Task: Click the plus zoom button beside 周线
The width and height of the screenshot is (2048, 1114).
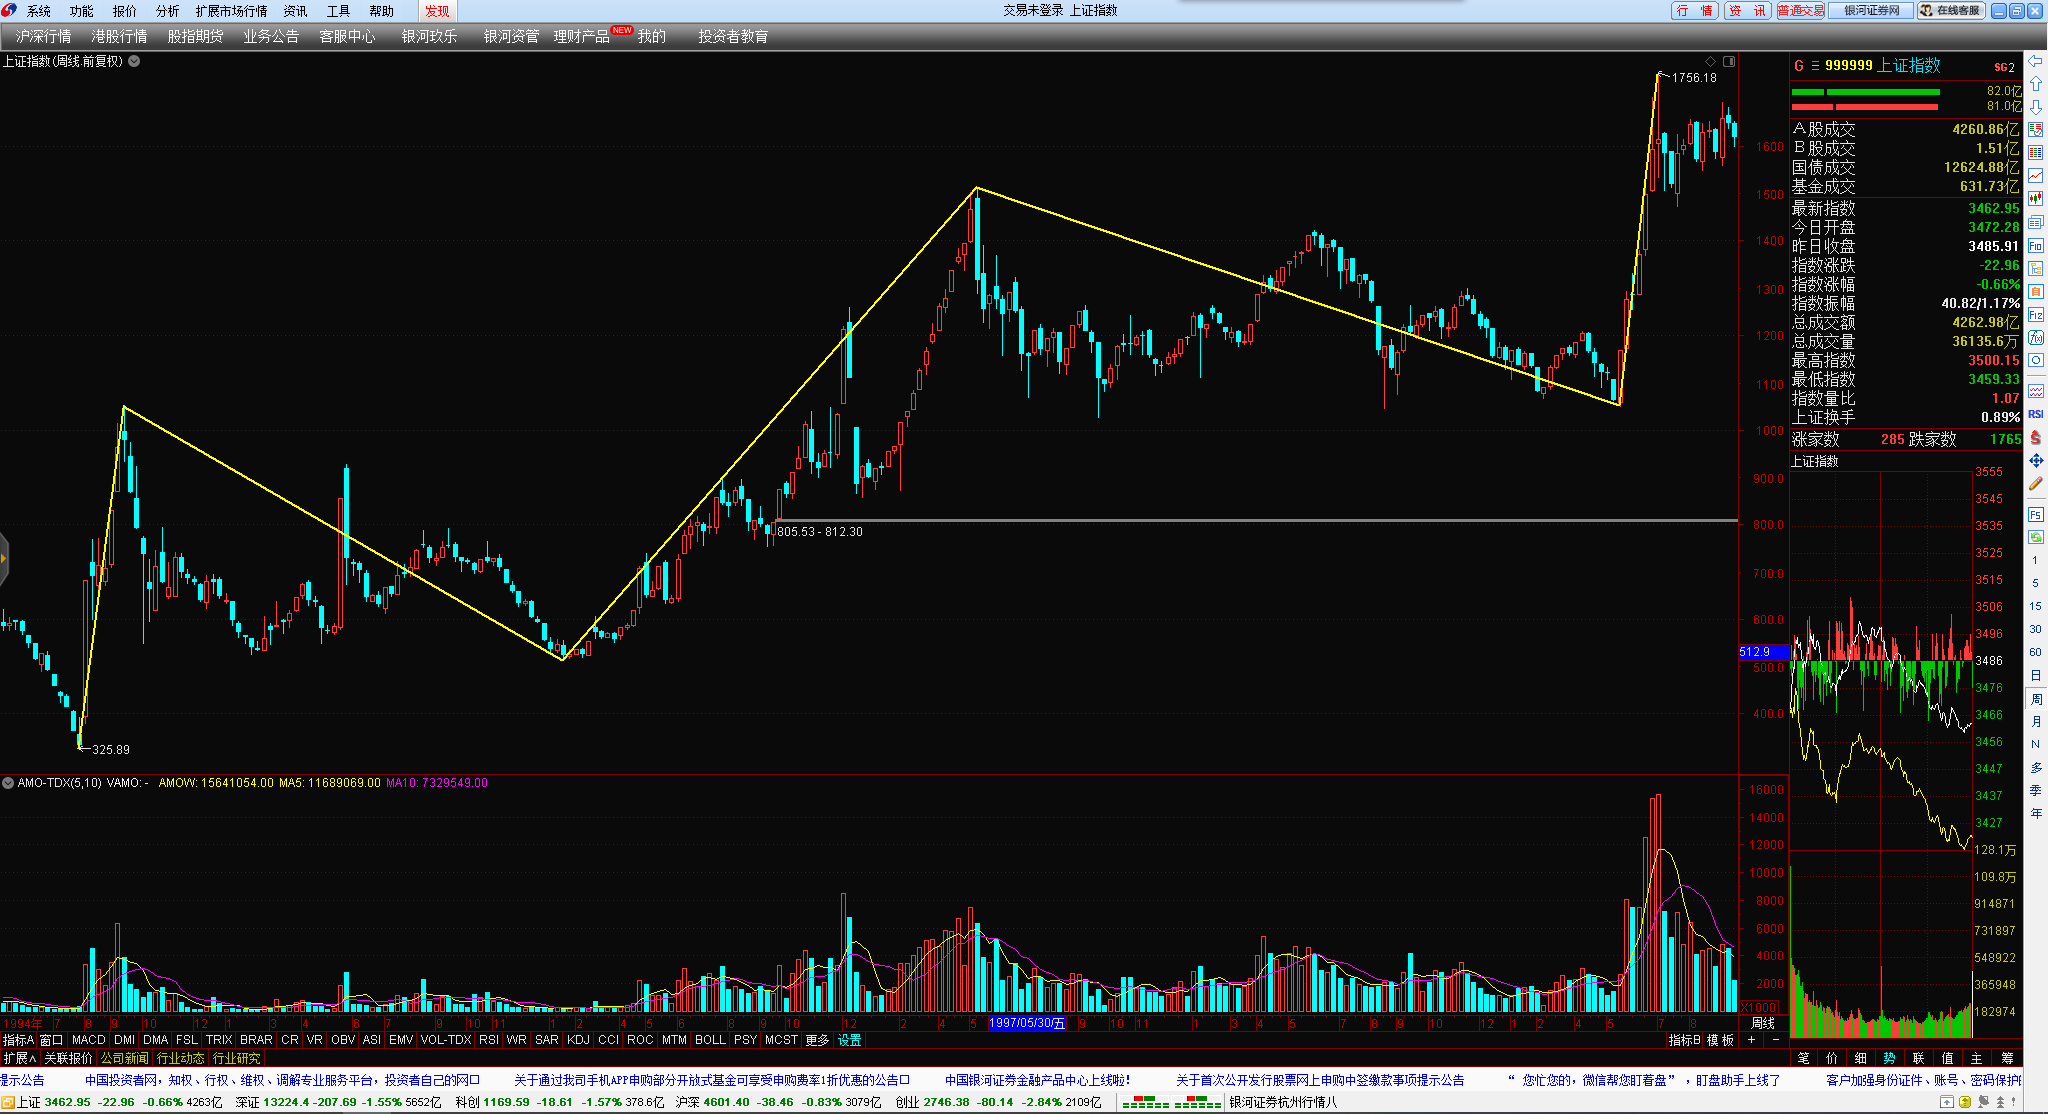Action: [1751, 1040]
